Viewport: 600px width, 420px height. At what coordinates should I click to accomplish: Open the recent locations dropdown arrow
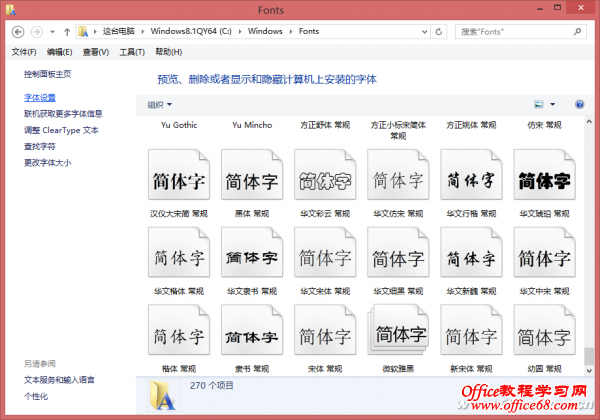click(52, 32)
